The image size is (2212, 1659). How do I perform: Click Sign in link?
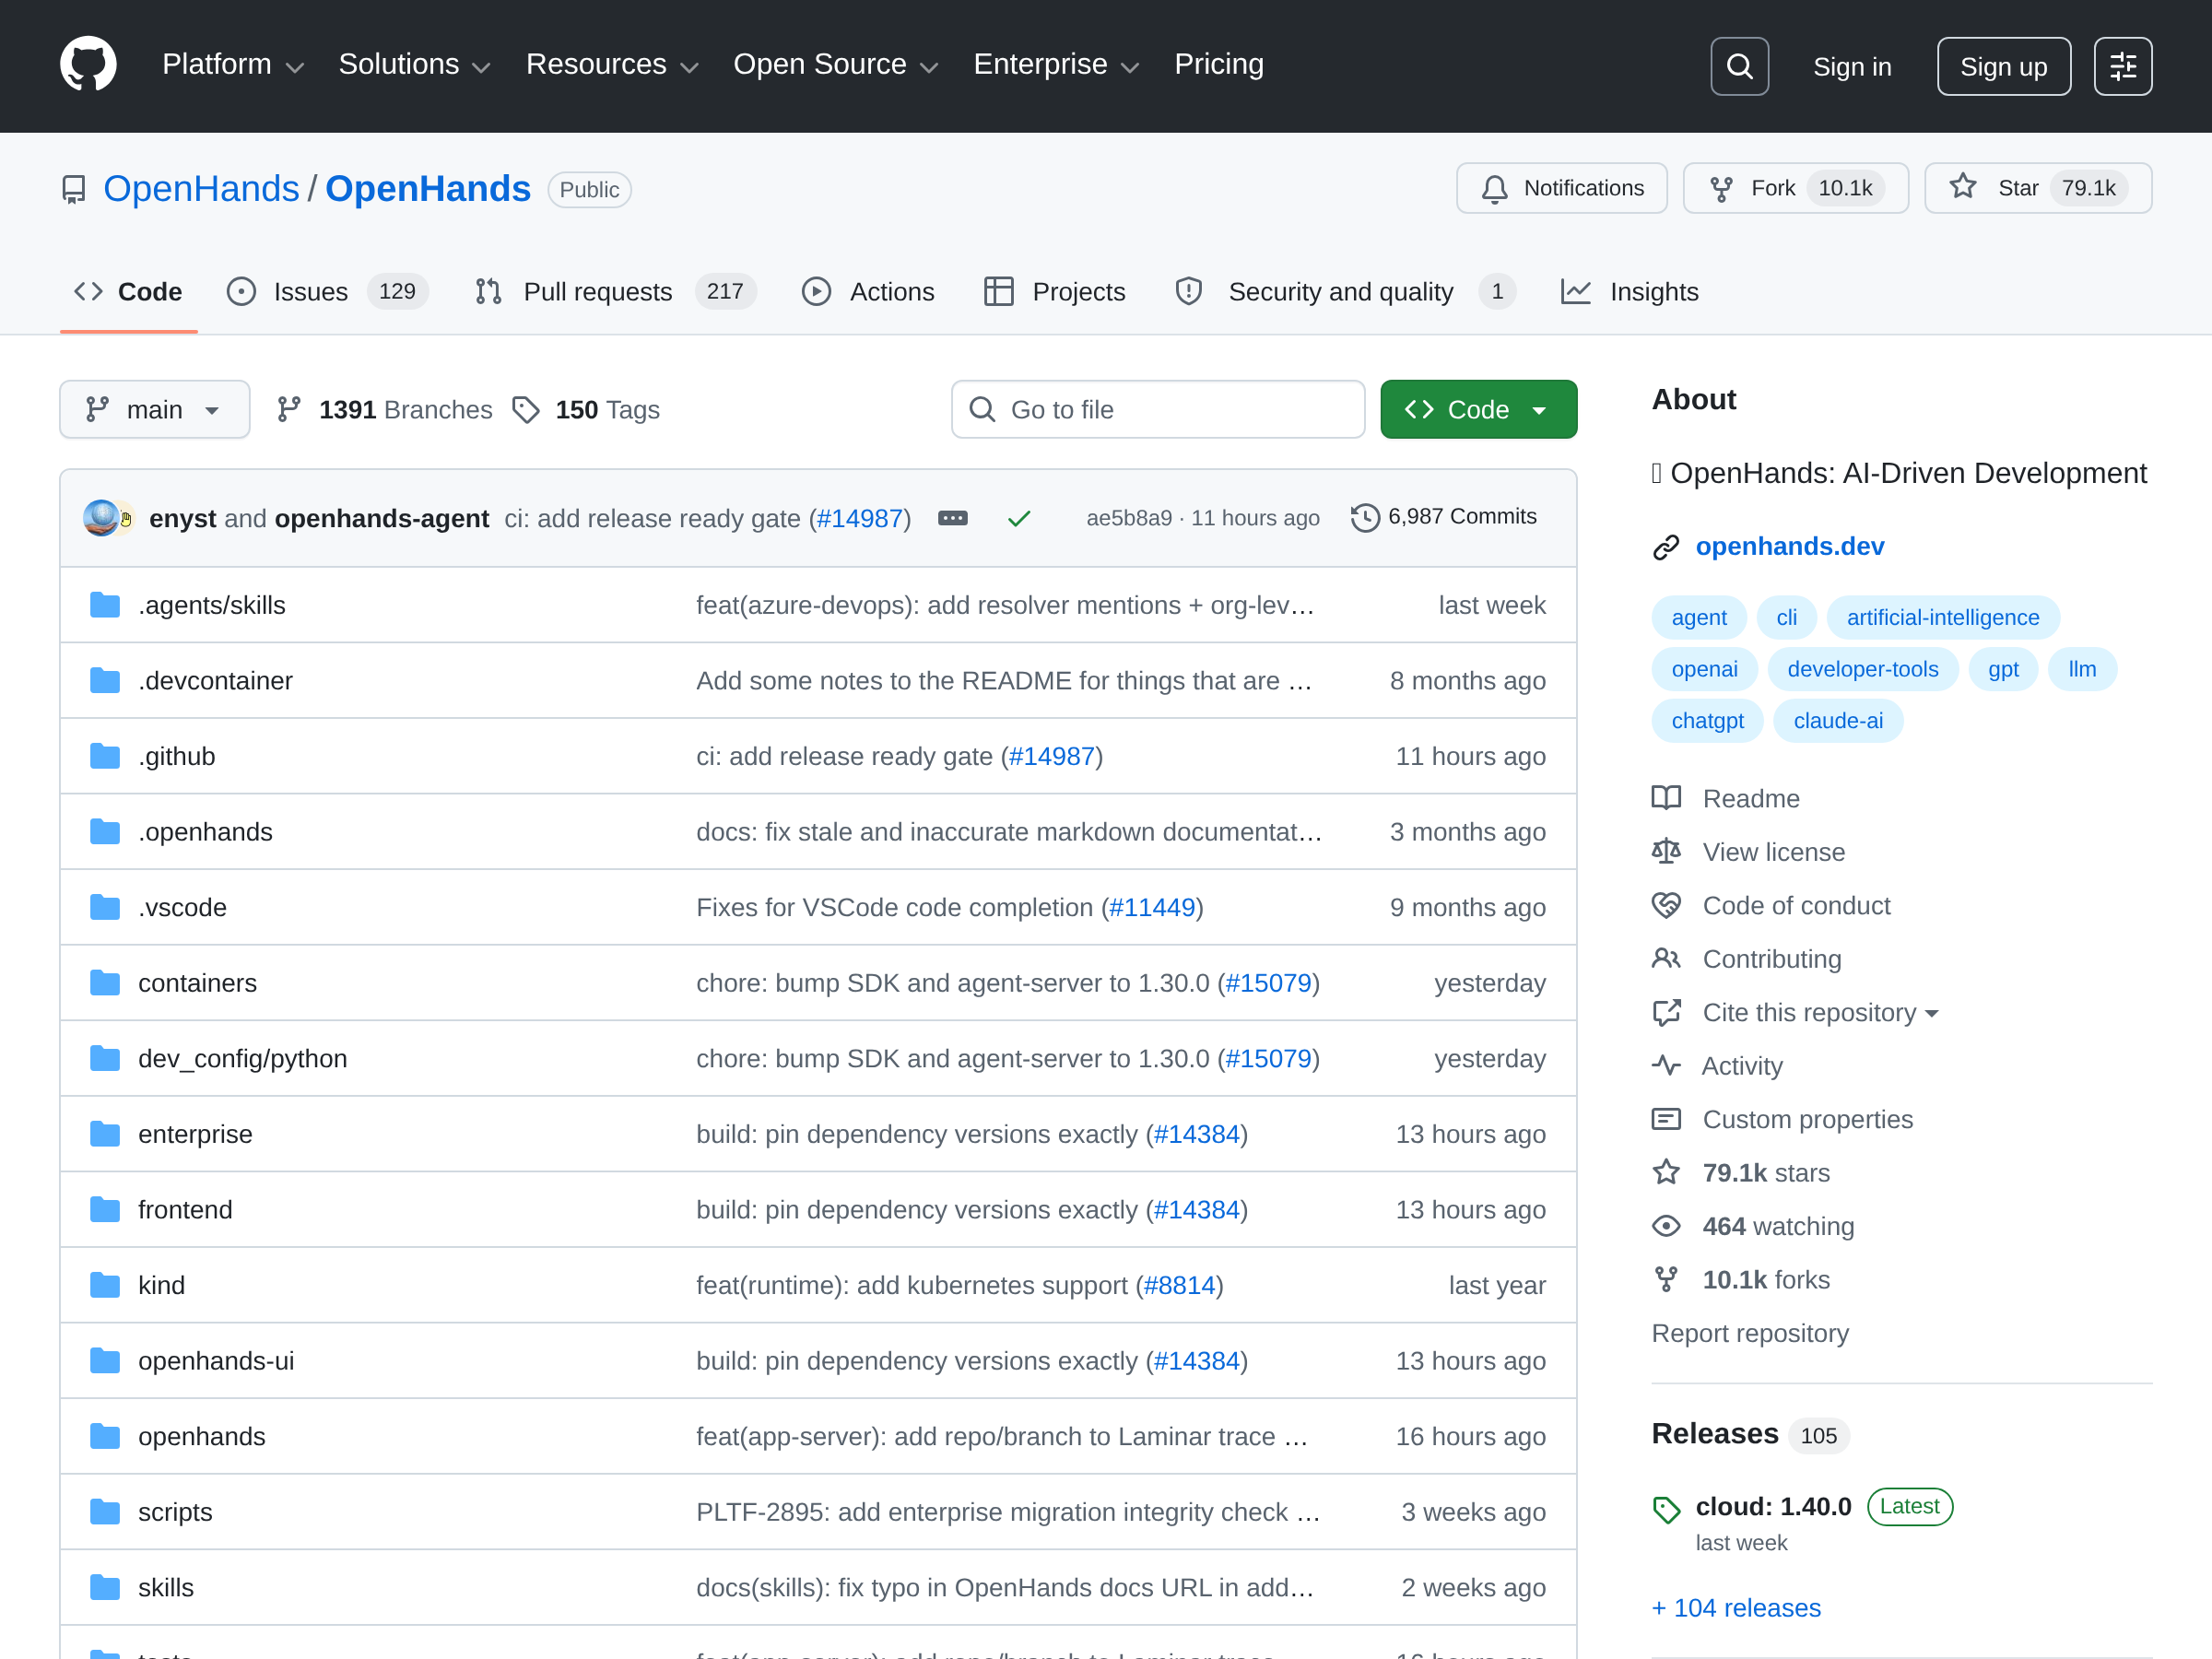[1852, 66]
